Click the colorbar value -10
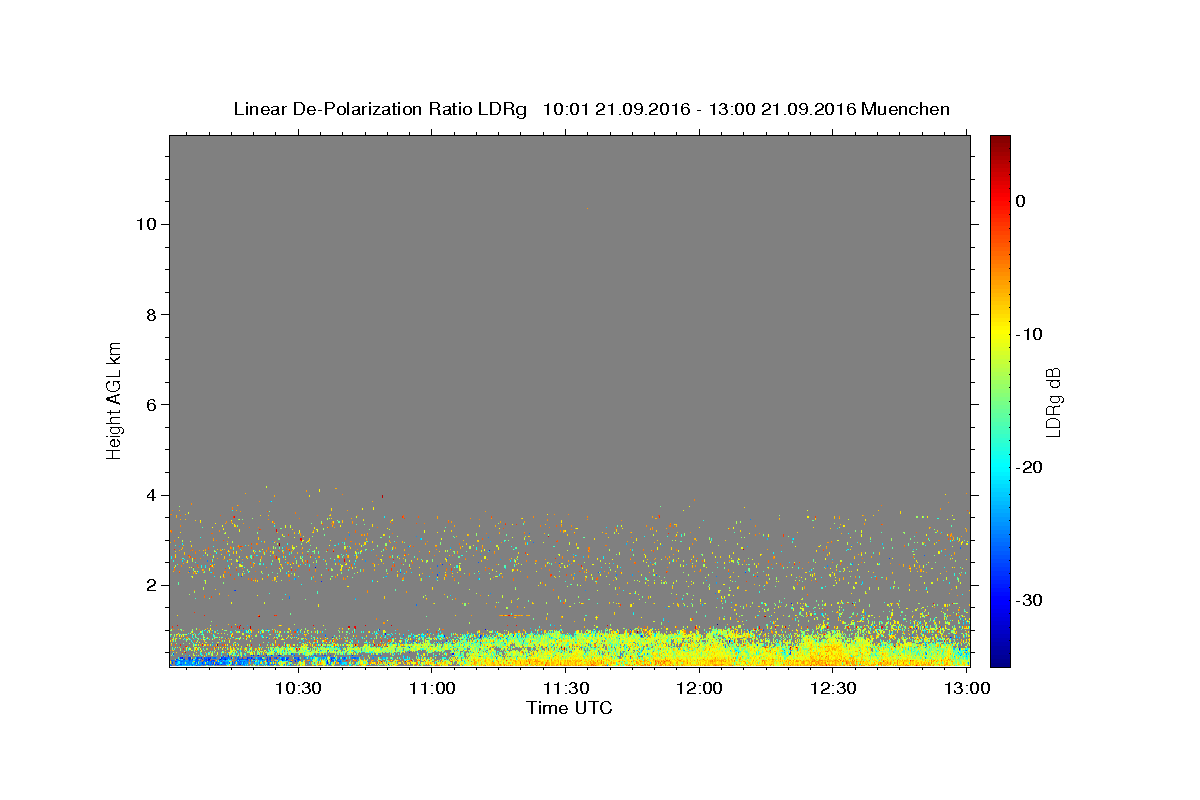The image size is (1200, 800). tap(1030, 334)
